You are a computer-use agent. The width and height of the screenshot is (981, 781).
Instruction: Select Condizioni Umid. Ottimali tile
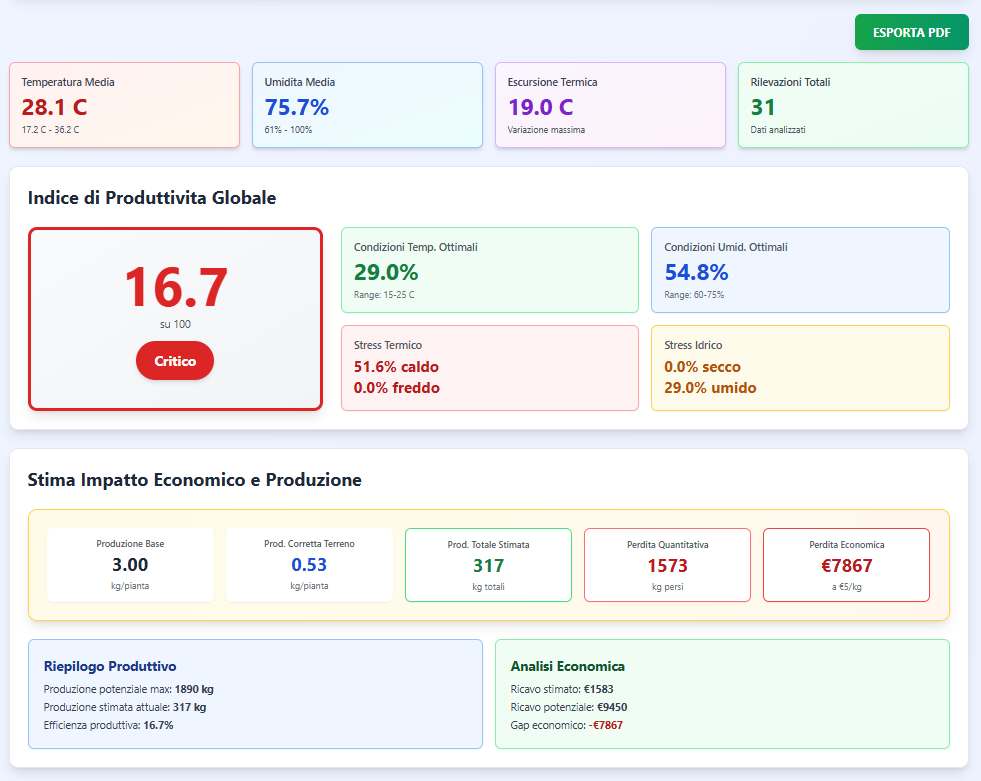click(799, 270)
